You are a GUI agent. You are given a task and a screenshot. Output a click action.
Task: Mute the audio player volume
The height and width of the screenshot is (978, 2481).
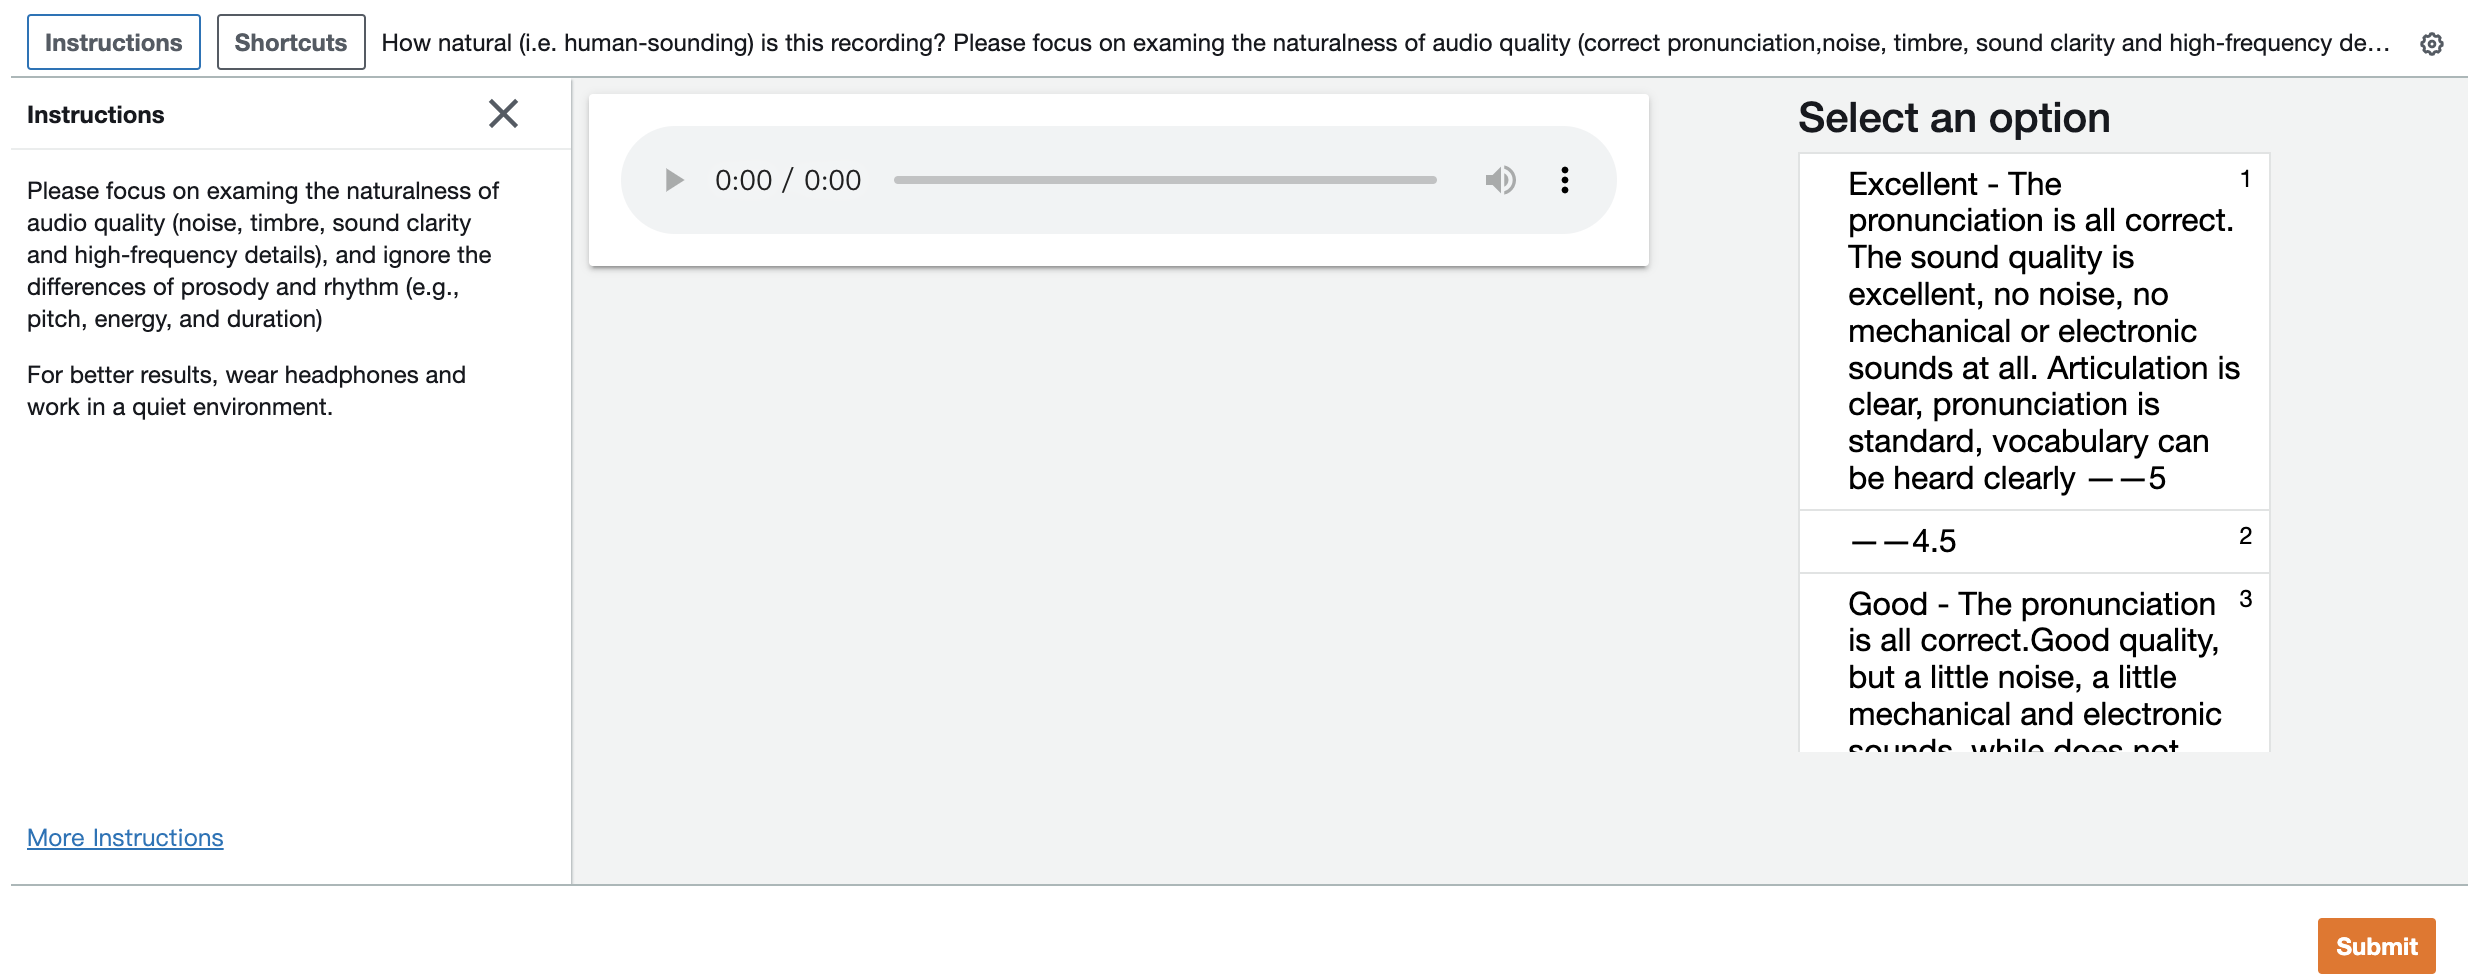pyautogui.click(x=1500, y=180)
